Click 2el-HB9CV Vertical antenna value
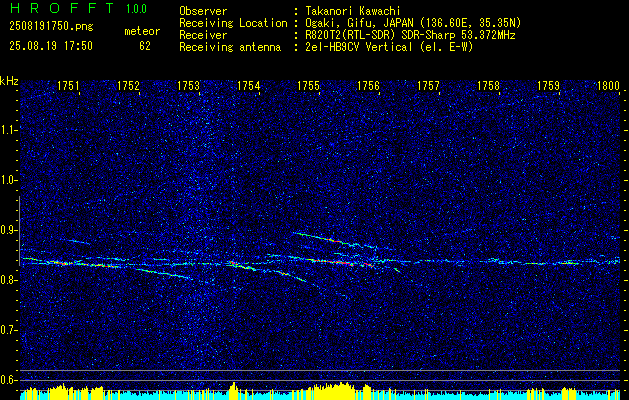The width and height of the screenshot is (629, 400). (x=389, y=47)
